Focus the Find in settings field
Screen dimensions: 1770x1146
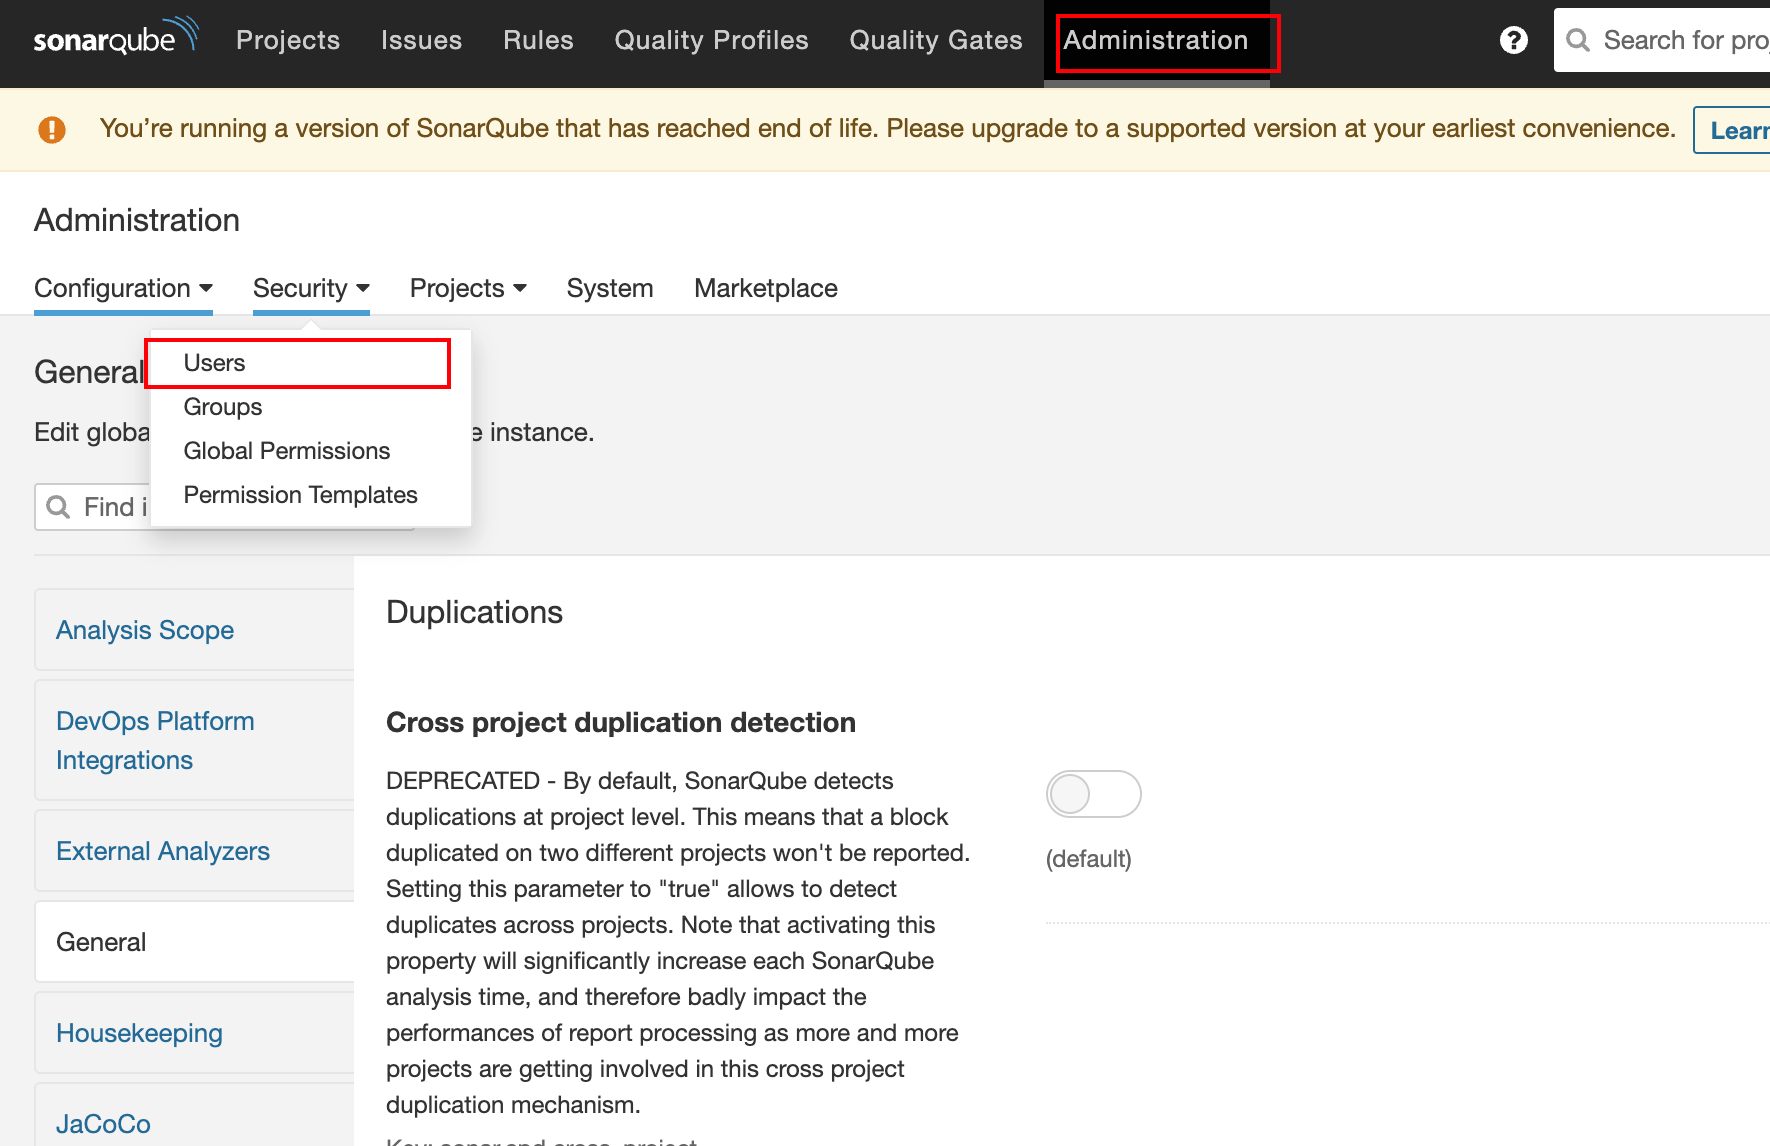(x=92, y=507)
